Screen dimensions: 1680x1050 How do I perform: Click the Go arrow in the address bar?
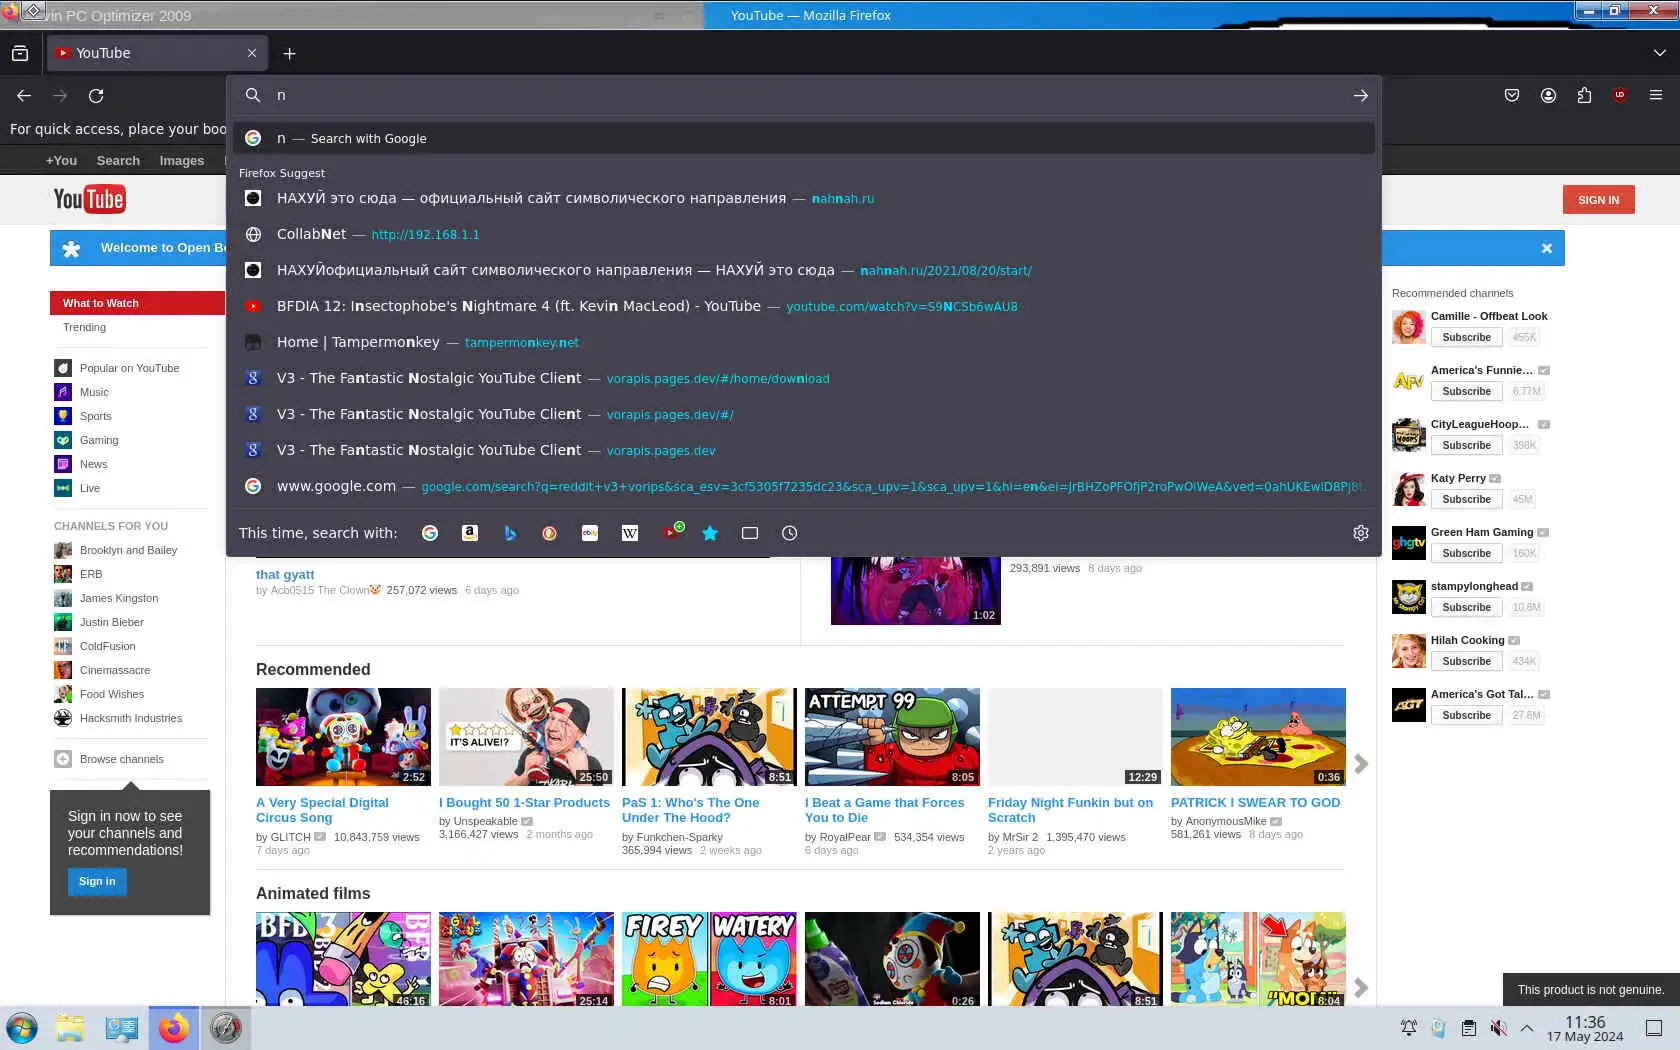tap(1361, 96)
